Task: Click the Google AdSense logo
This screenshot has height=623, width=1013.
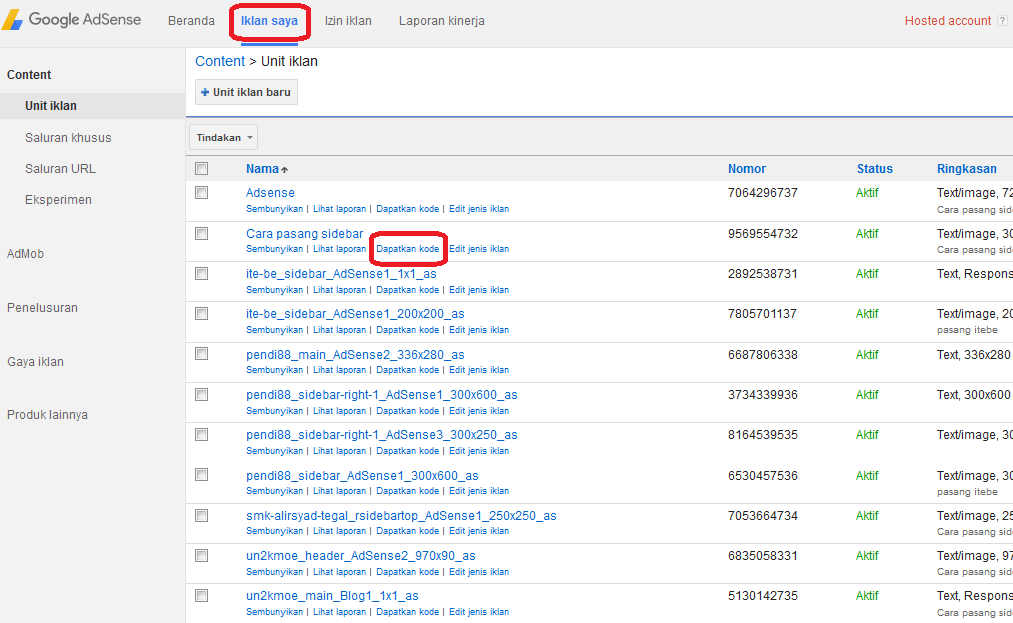Action: point(70,18)
